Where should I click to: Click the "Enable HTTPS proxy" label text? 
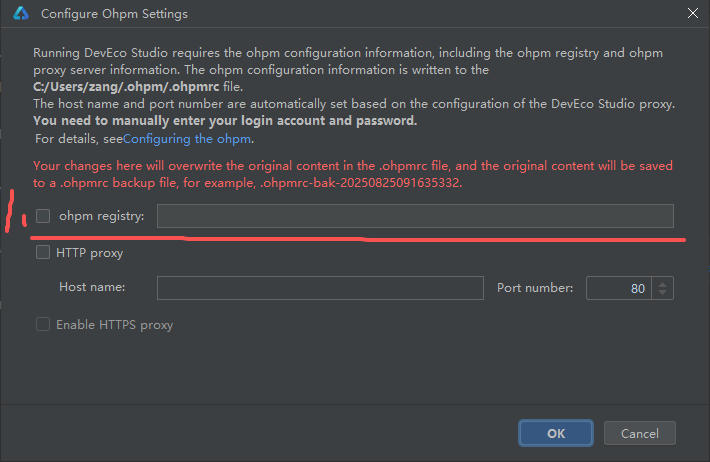[114, 324]
